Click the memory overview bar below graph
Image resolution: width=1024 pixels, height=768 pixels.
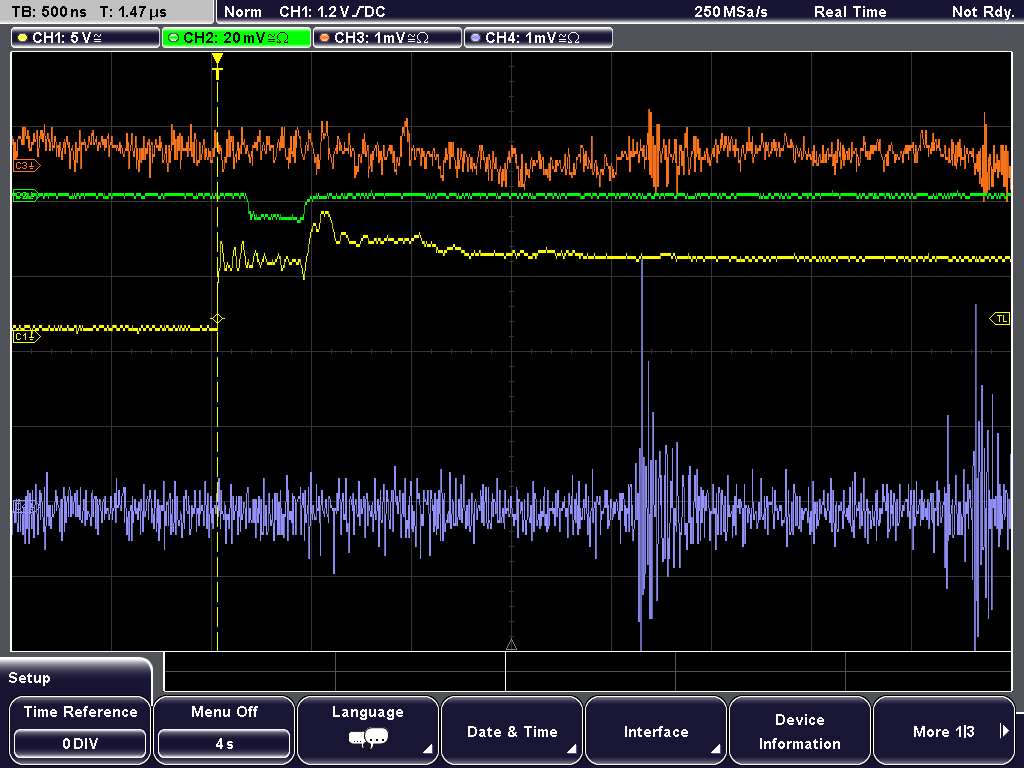588,671
